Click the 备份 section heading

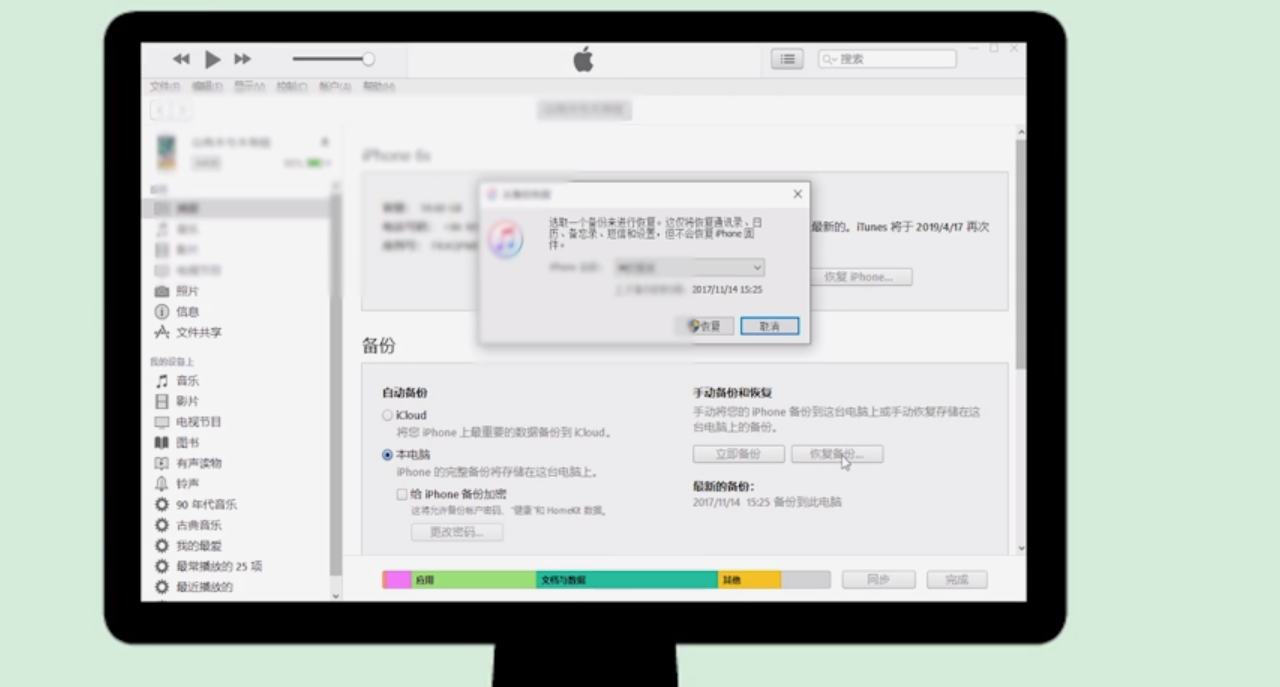coord(379,345)
